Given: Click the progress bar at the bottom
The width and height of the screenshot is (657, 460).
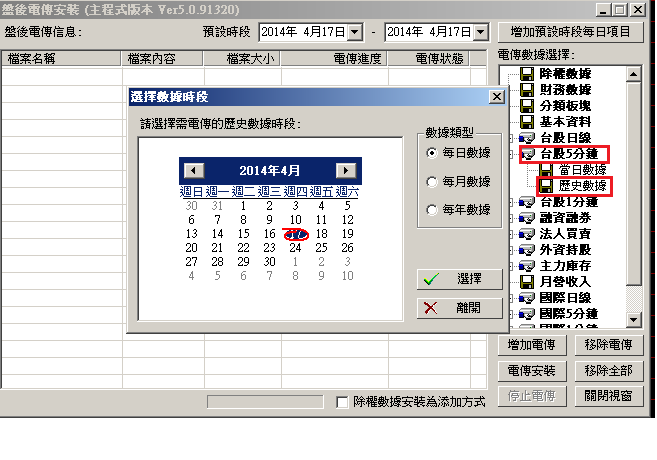Looking at the screenshot, I should point(265,402).
